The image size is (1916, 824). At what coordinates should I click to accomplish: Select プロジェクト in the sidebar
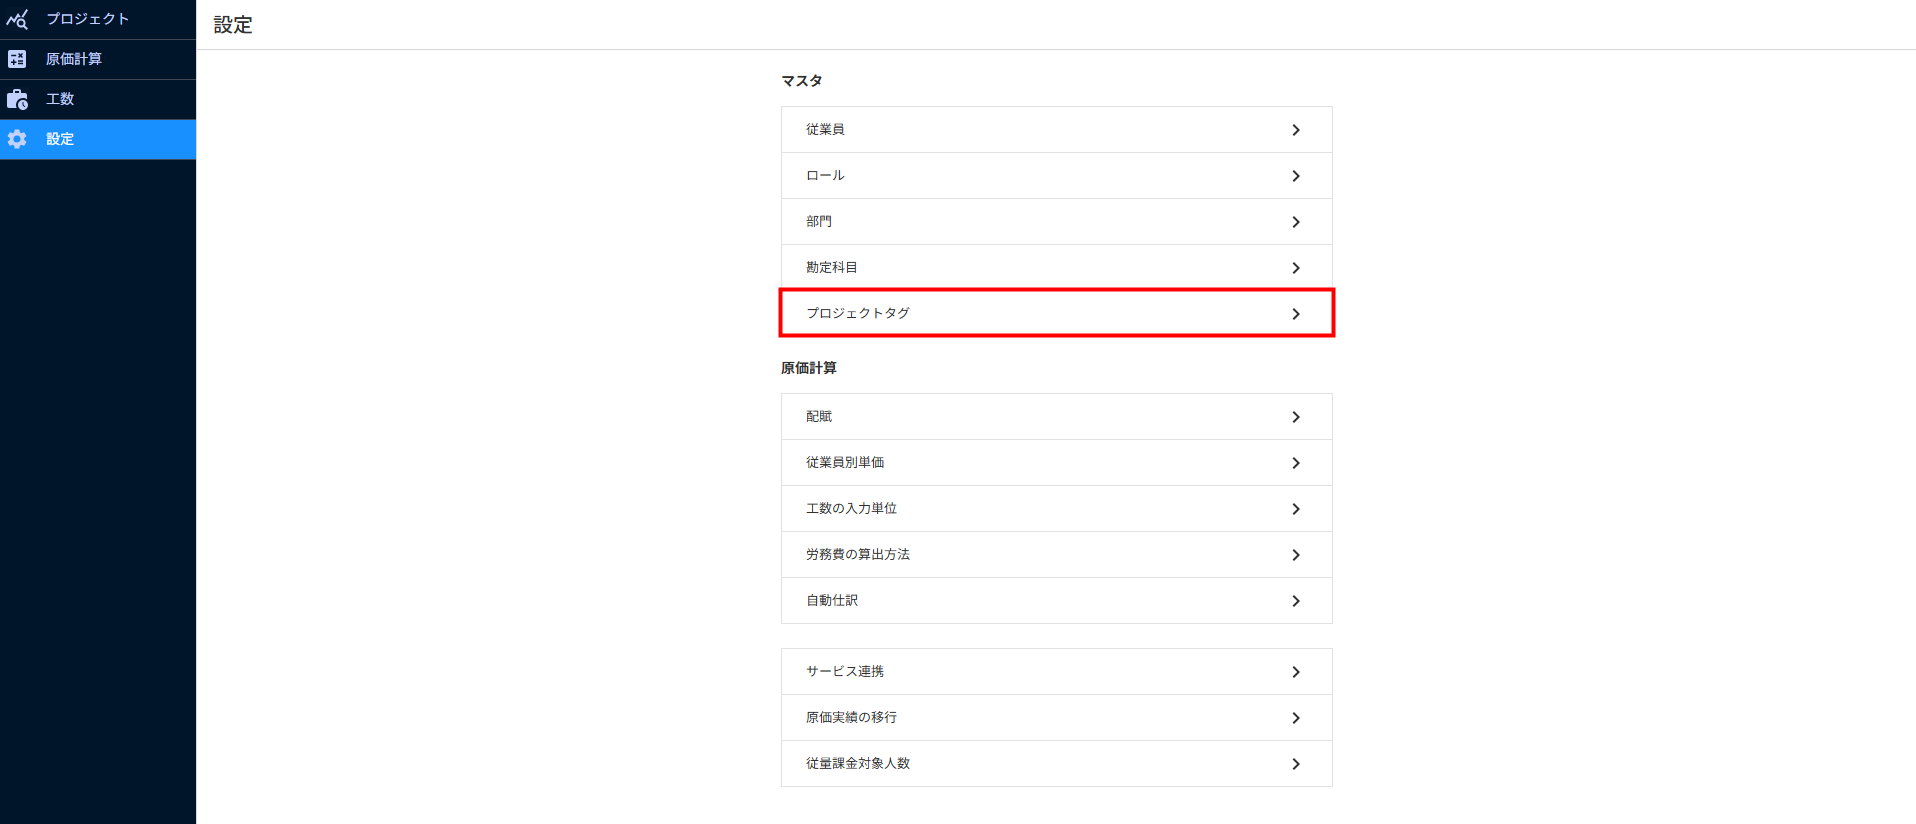(x=88, y=19)
